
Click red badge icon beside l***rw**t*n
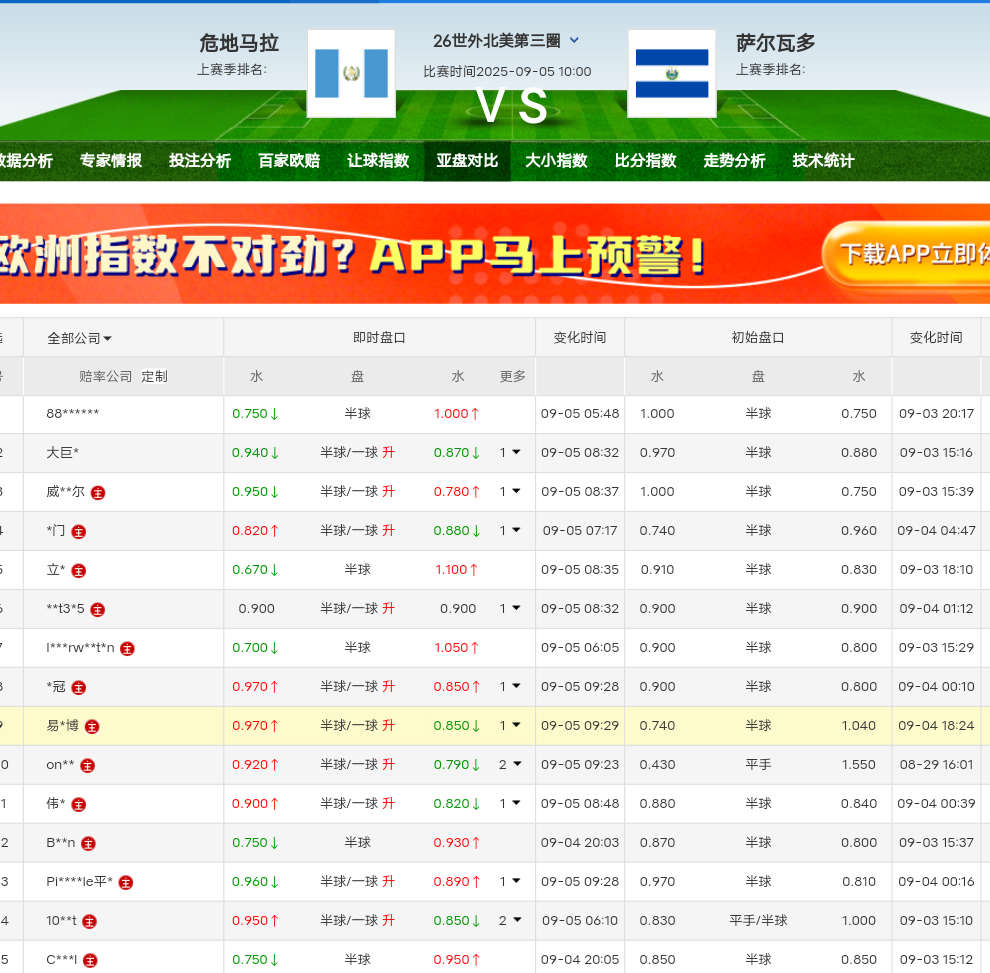[x=127, y=648]
